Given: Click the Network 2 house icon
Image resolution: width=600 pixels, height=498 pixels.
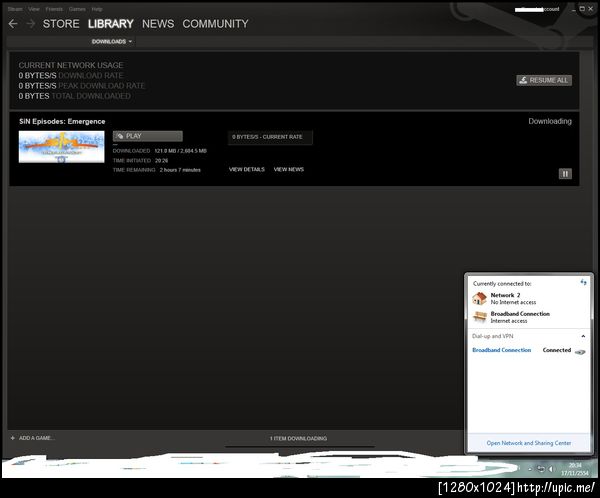Looking at the screenshot, I should point(479,298).
